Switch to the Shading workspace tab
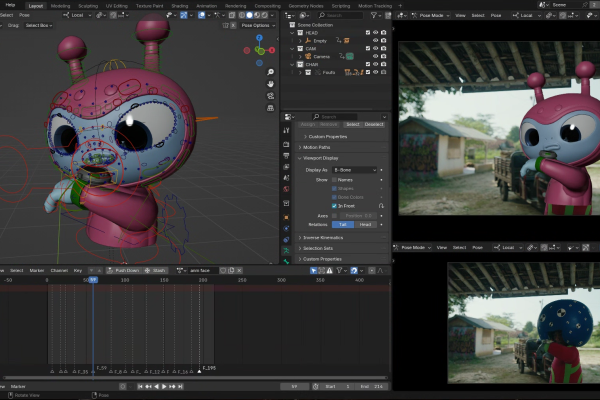 tap(179, 6)
